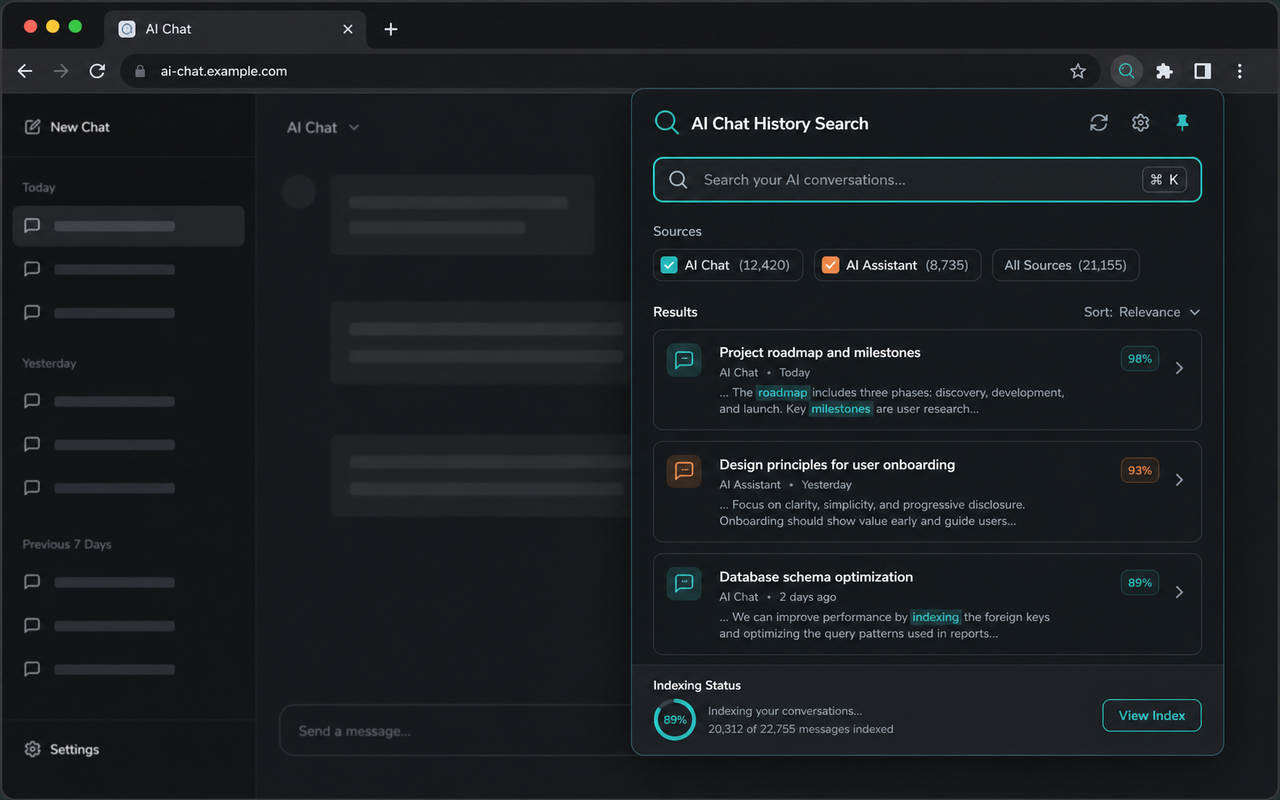Click the highlighted word indexing
The image size is (1280, 800).
pos(936,617)
